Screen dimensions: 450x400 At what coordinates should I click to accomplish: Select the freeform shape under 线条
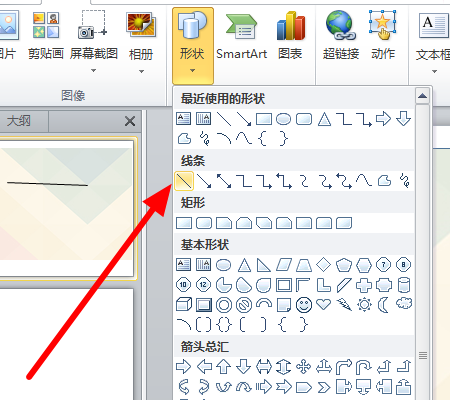click(384, 181)
